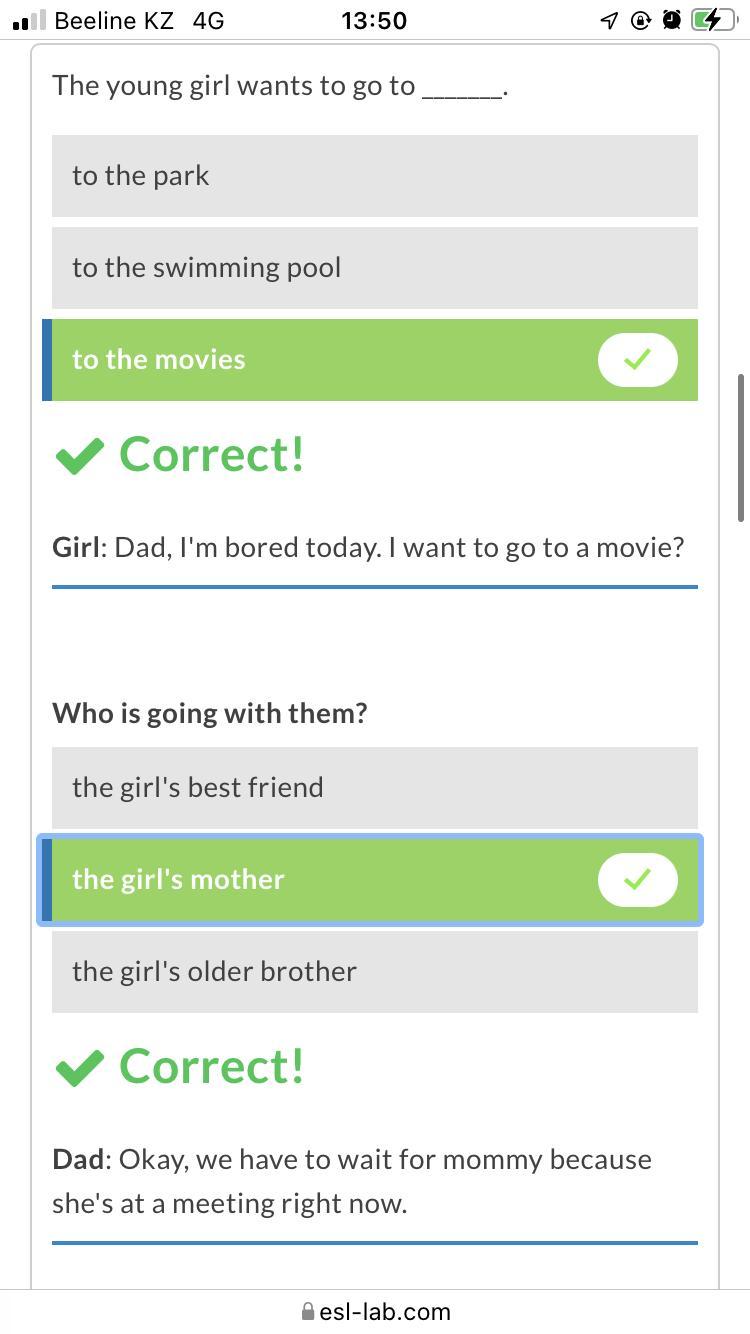
Task: Select the 'to the park' answer
Action: click(x=374, y=176)
